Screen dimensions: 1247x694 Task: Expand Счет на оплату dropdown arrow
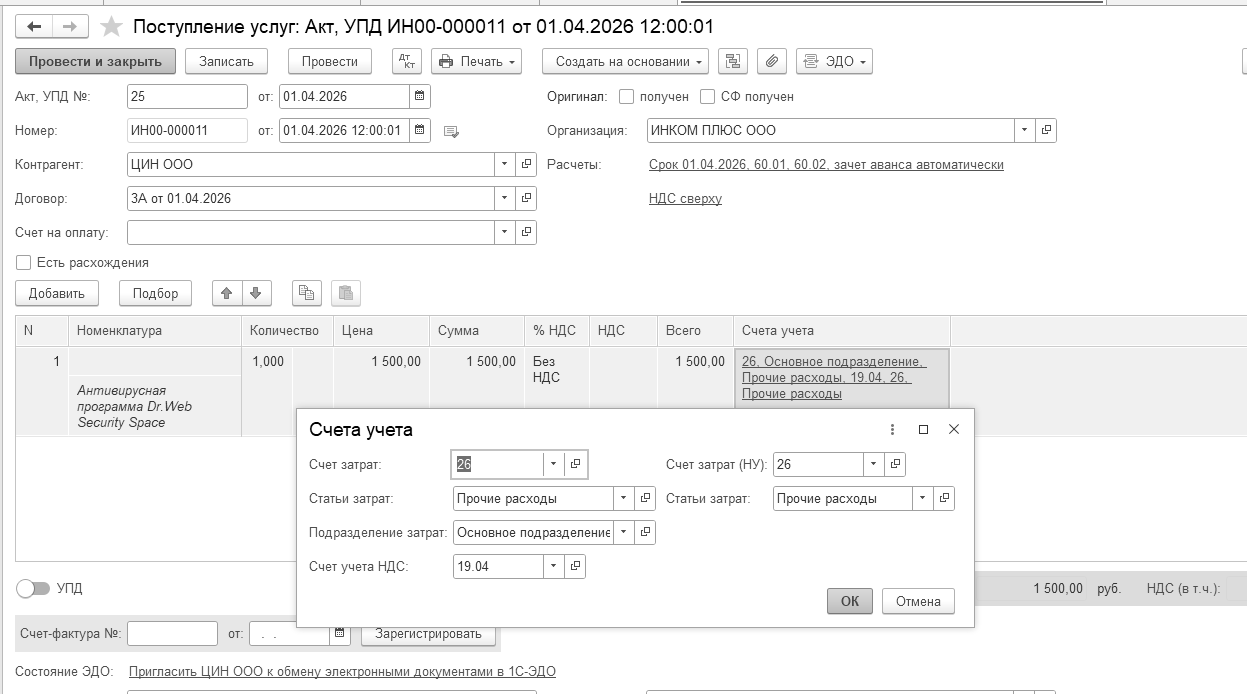pyautogui.click(x=505, y=232)
